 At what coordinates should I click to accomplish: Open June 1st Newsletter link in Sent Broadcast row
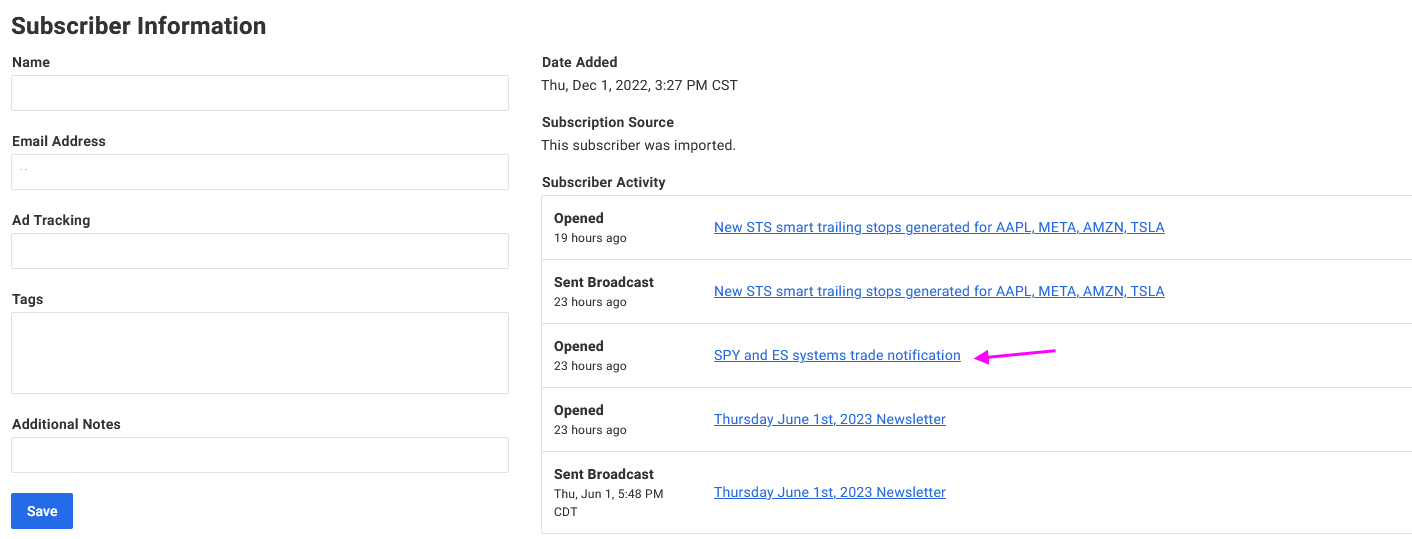830,492
